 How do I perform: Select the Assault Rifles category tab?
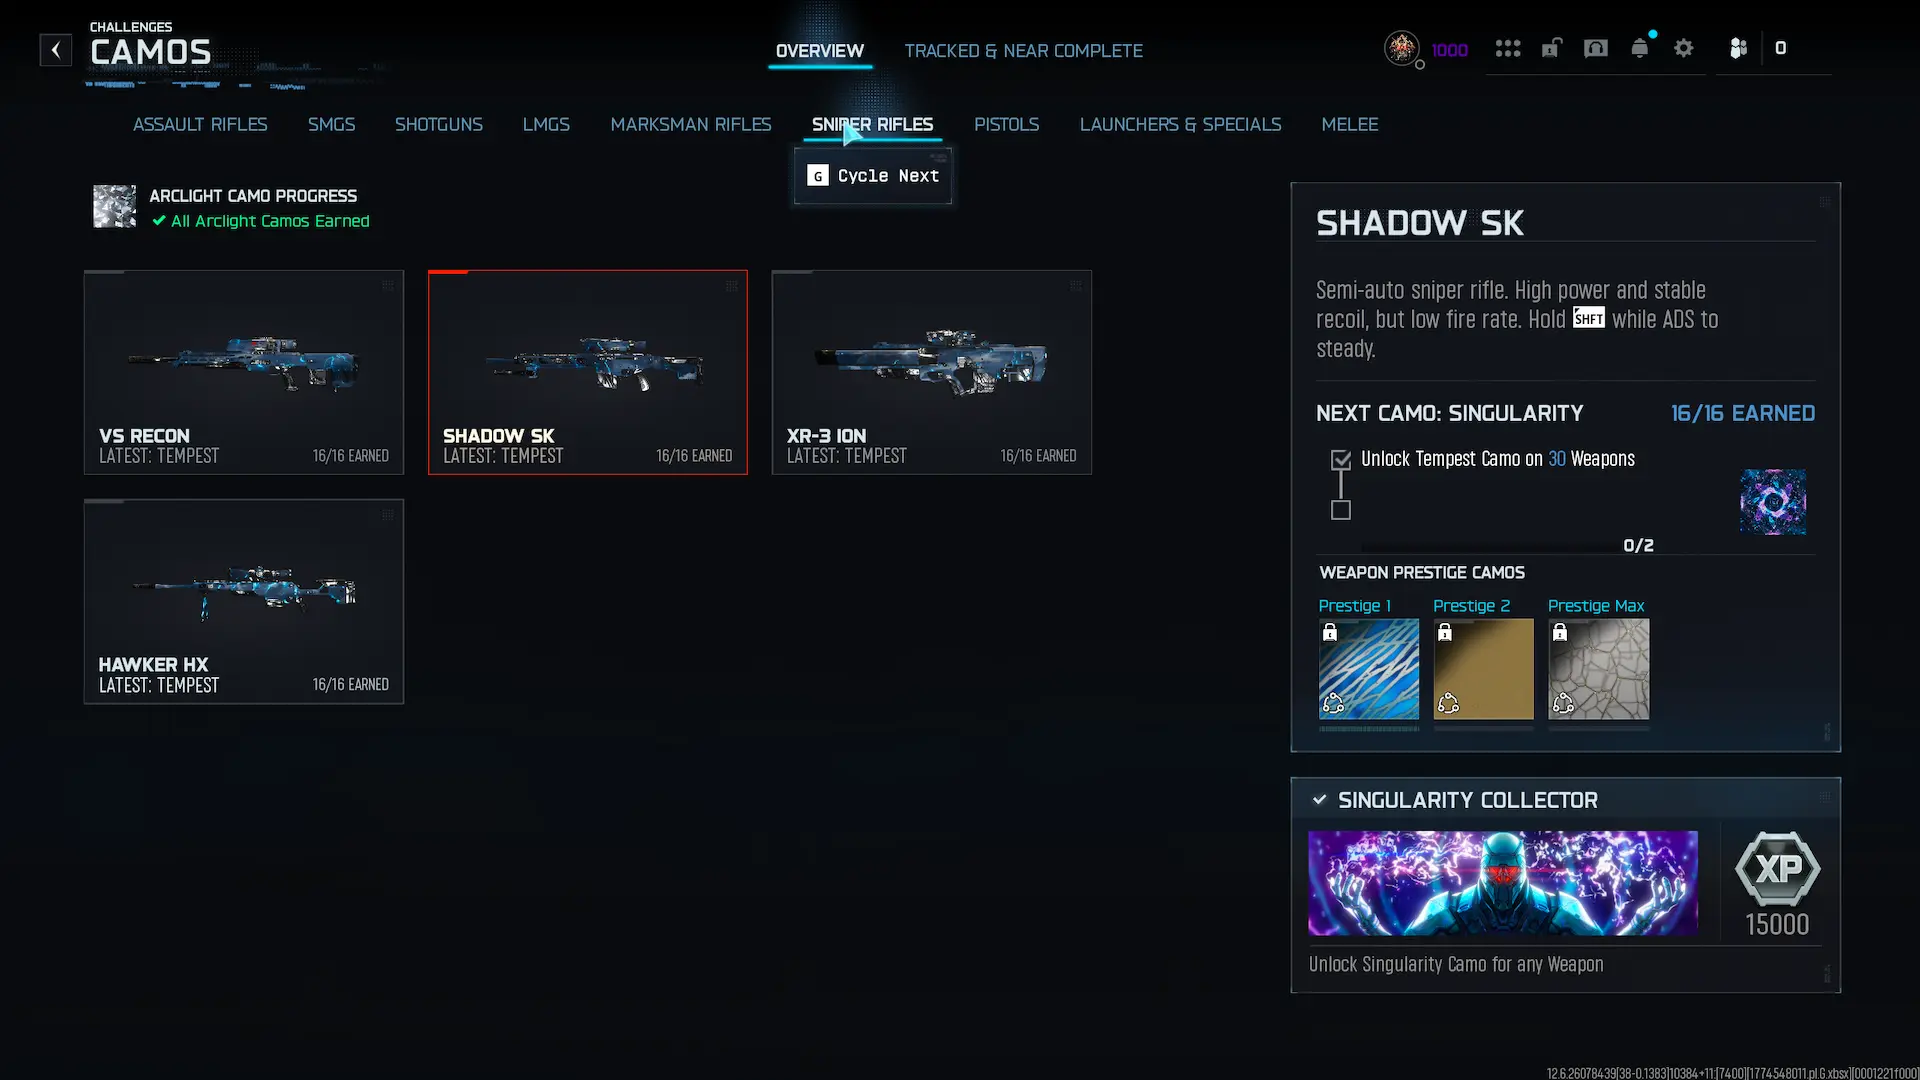(x=200, y=124)
